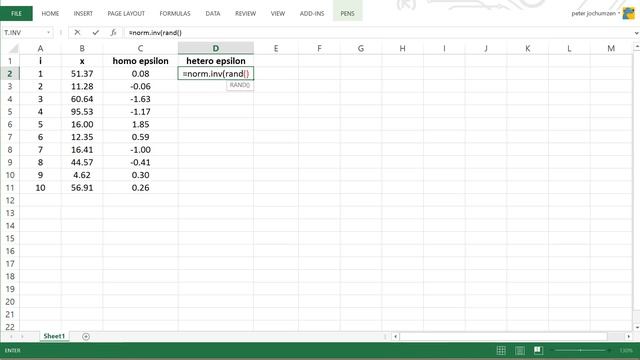
Task: Switch to Page Layout view icon
Action: 520,350
